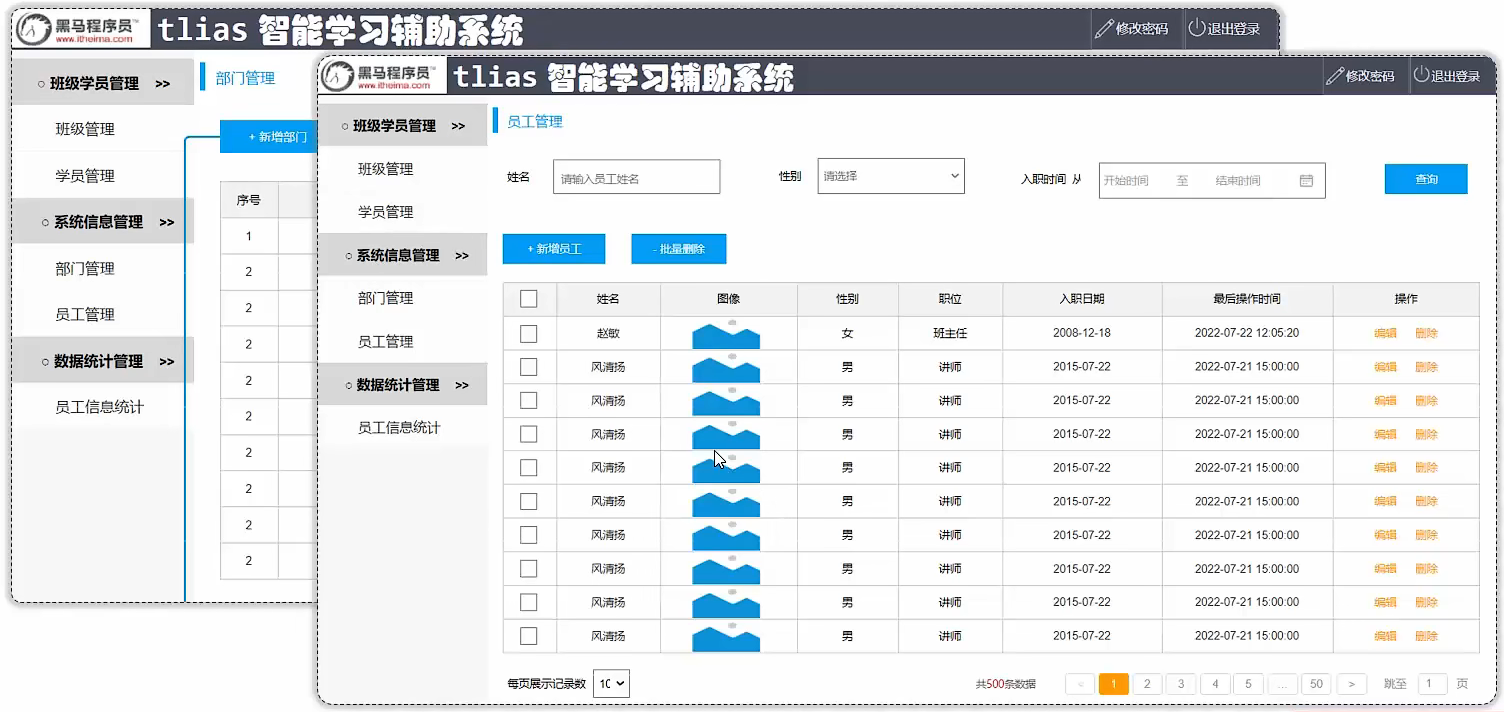Click the blue 查询 search button

coord(1425,179)
